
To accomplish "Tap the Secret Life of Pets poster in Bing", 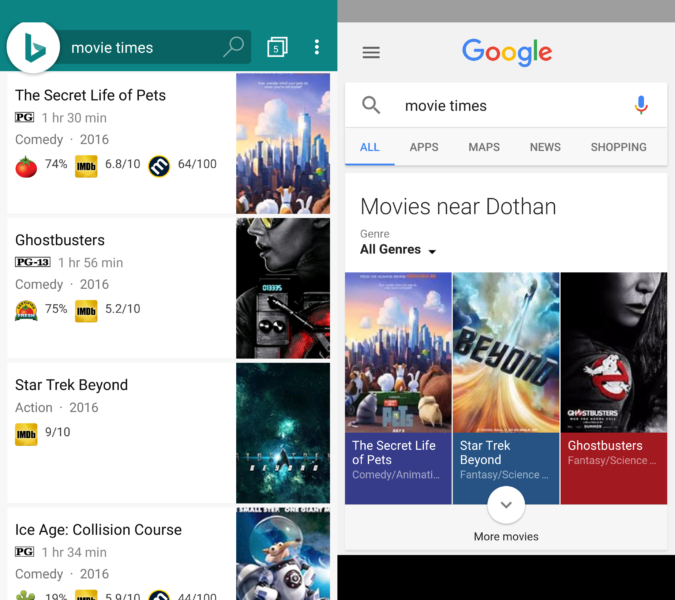I will 283,143.
